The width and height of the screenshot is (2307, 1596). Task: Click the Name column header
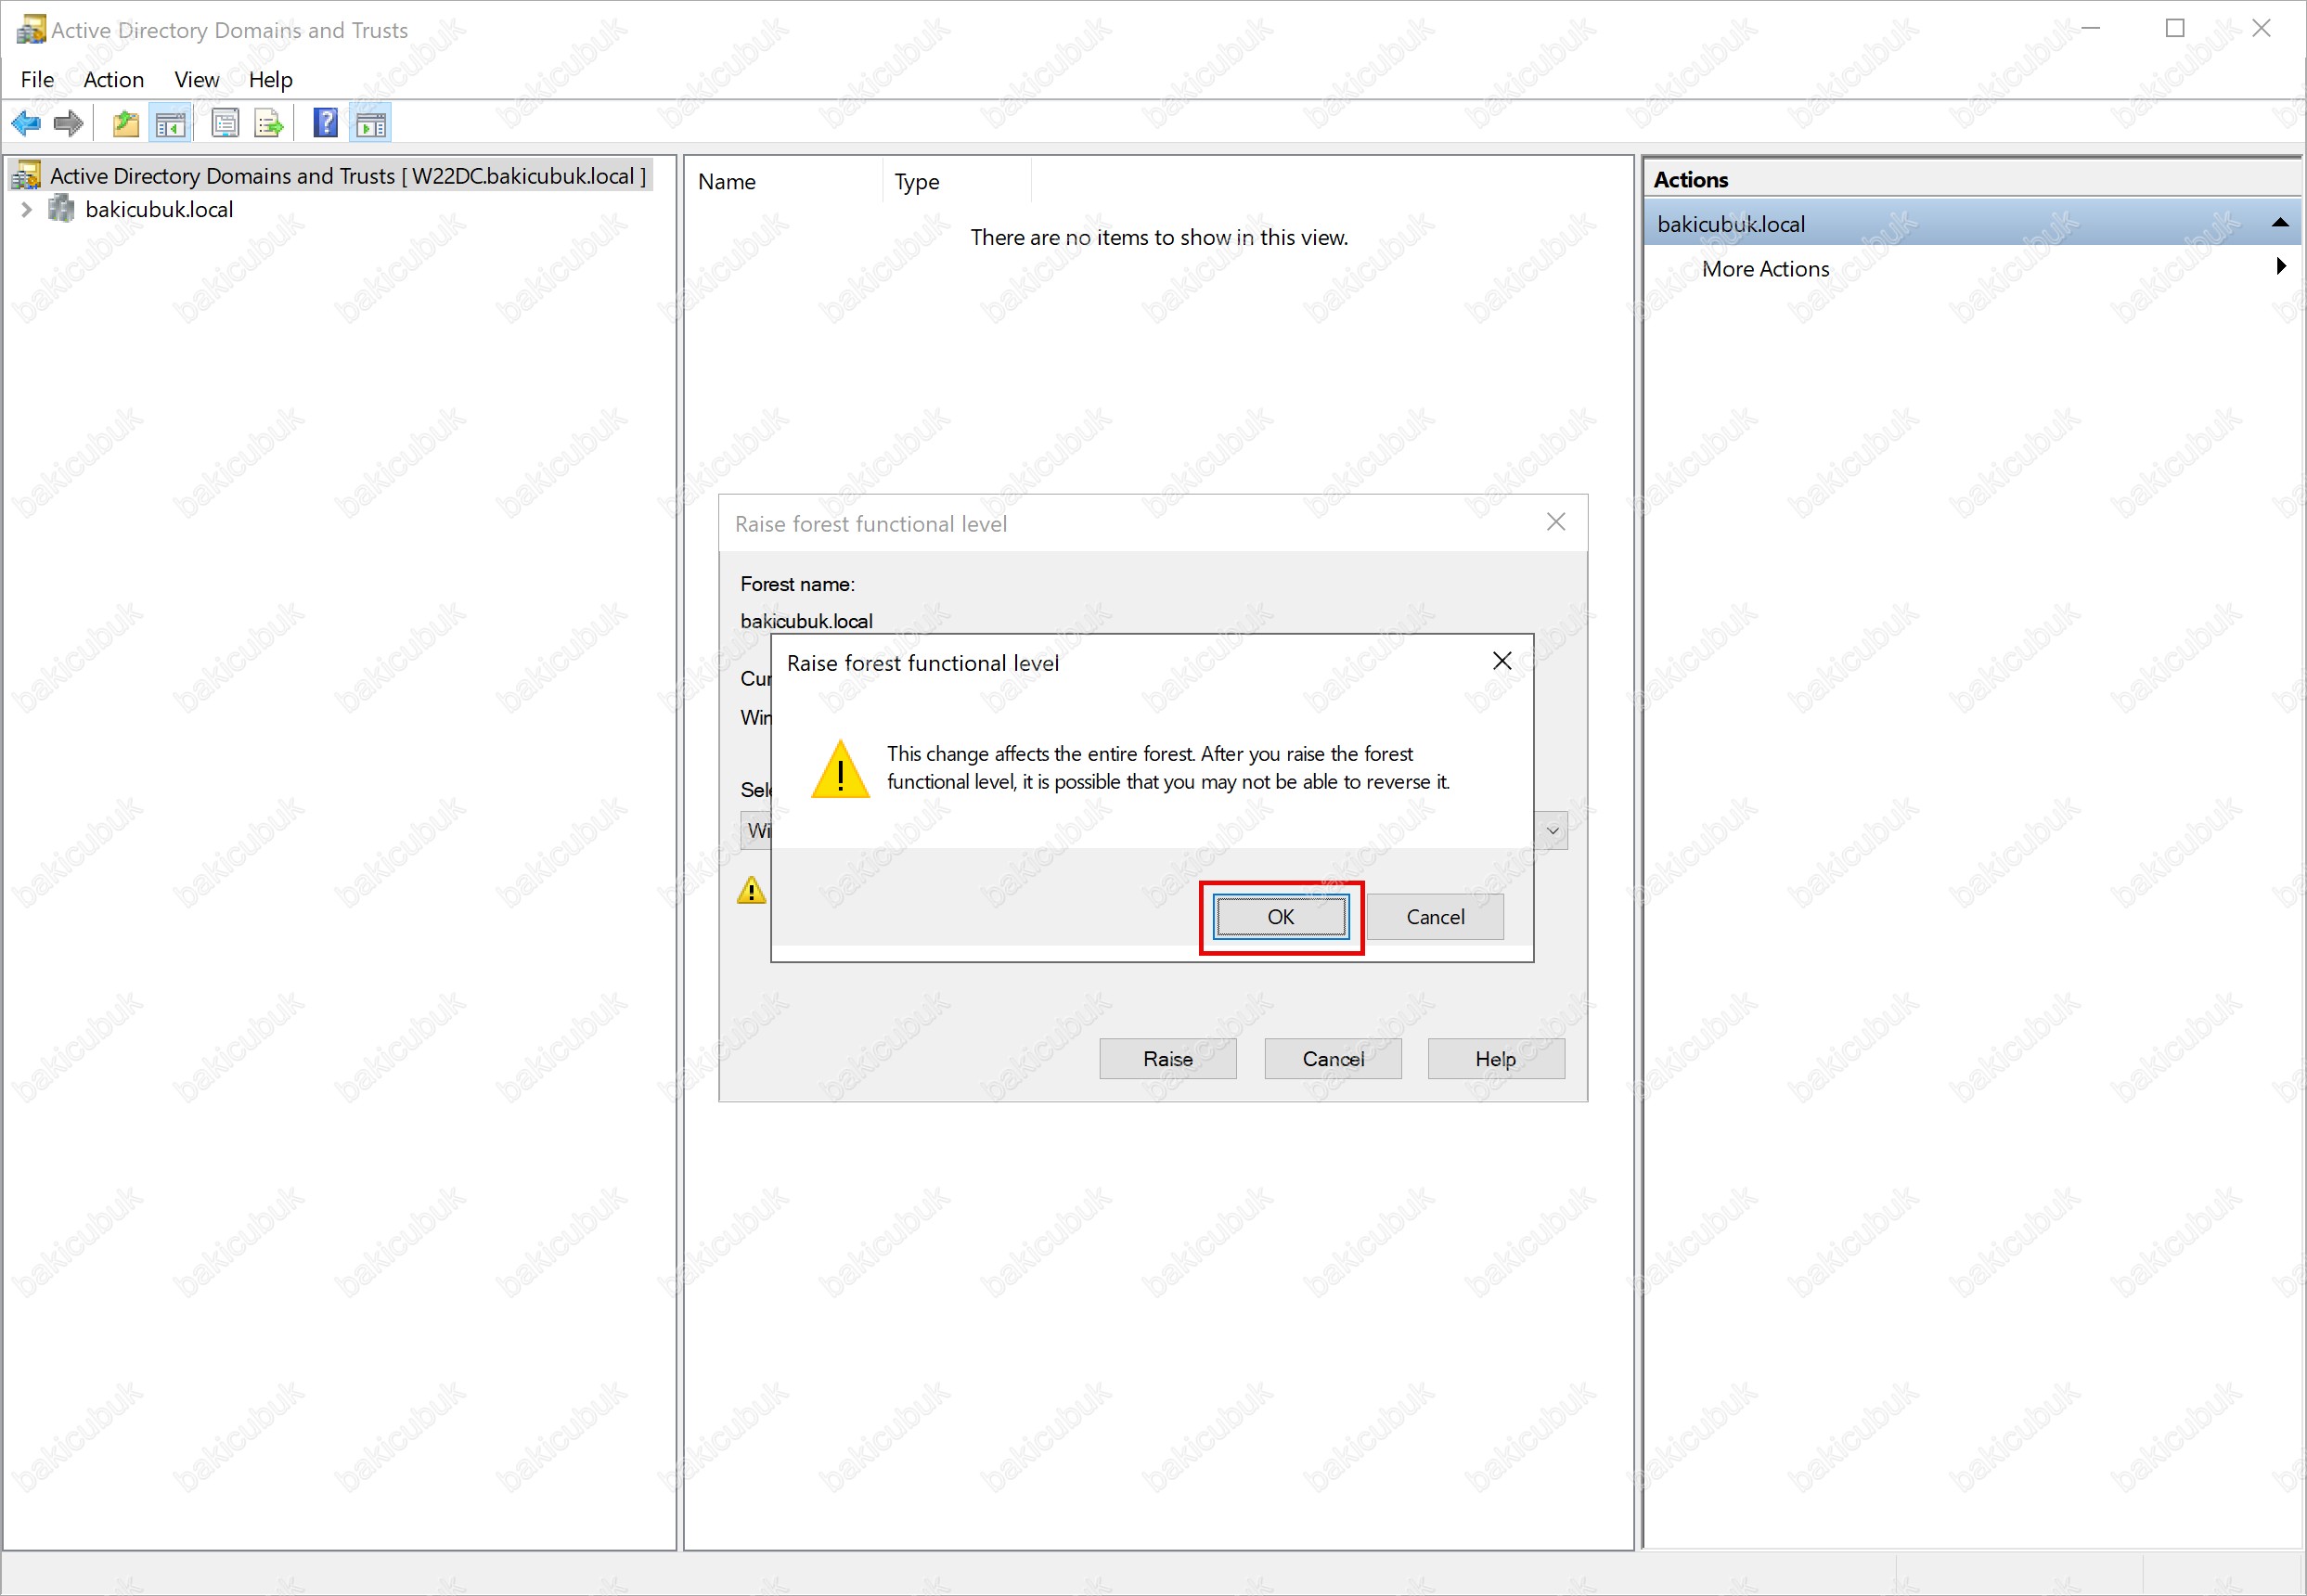784,182
